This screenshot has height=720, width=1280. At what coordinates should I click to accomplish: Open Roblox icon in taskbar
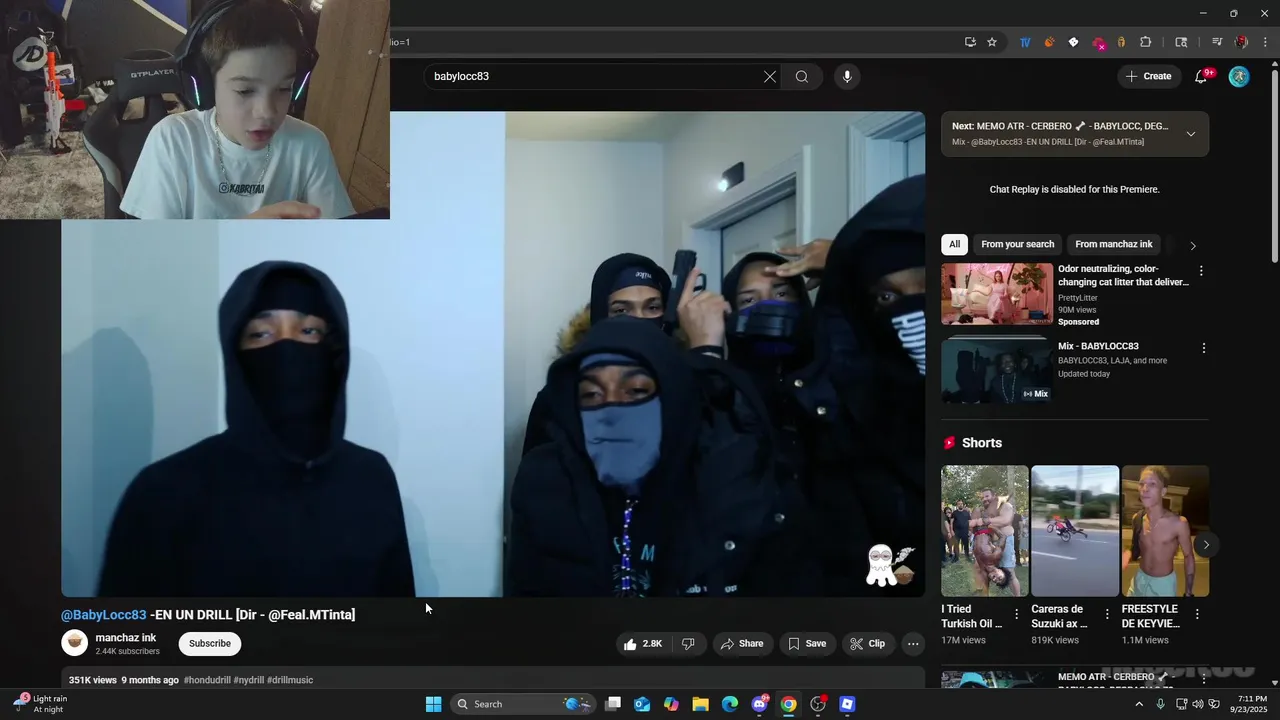coord(847,704)
